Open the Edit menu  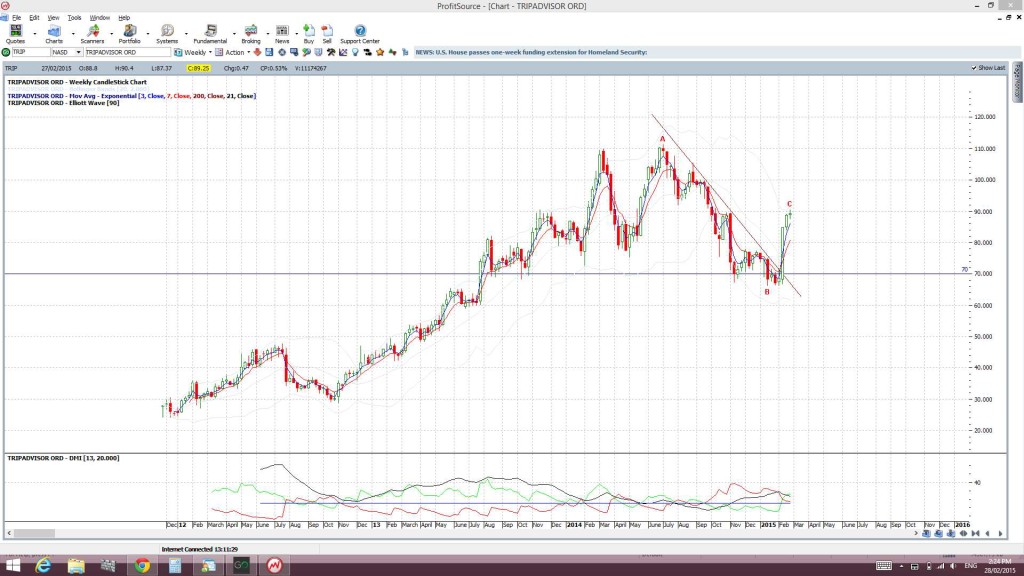(x=34, y=18)
